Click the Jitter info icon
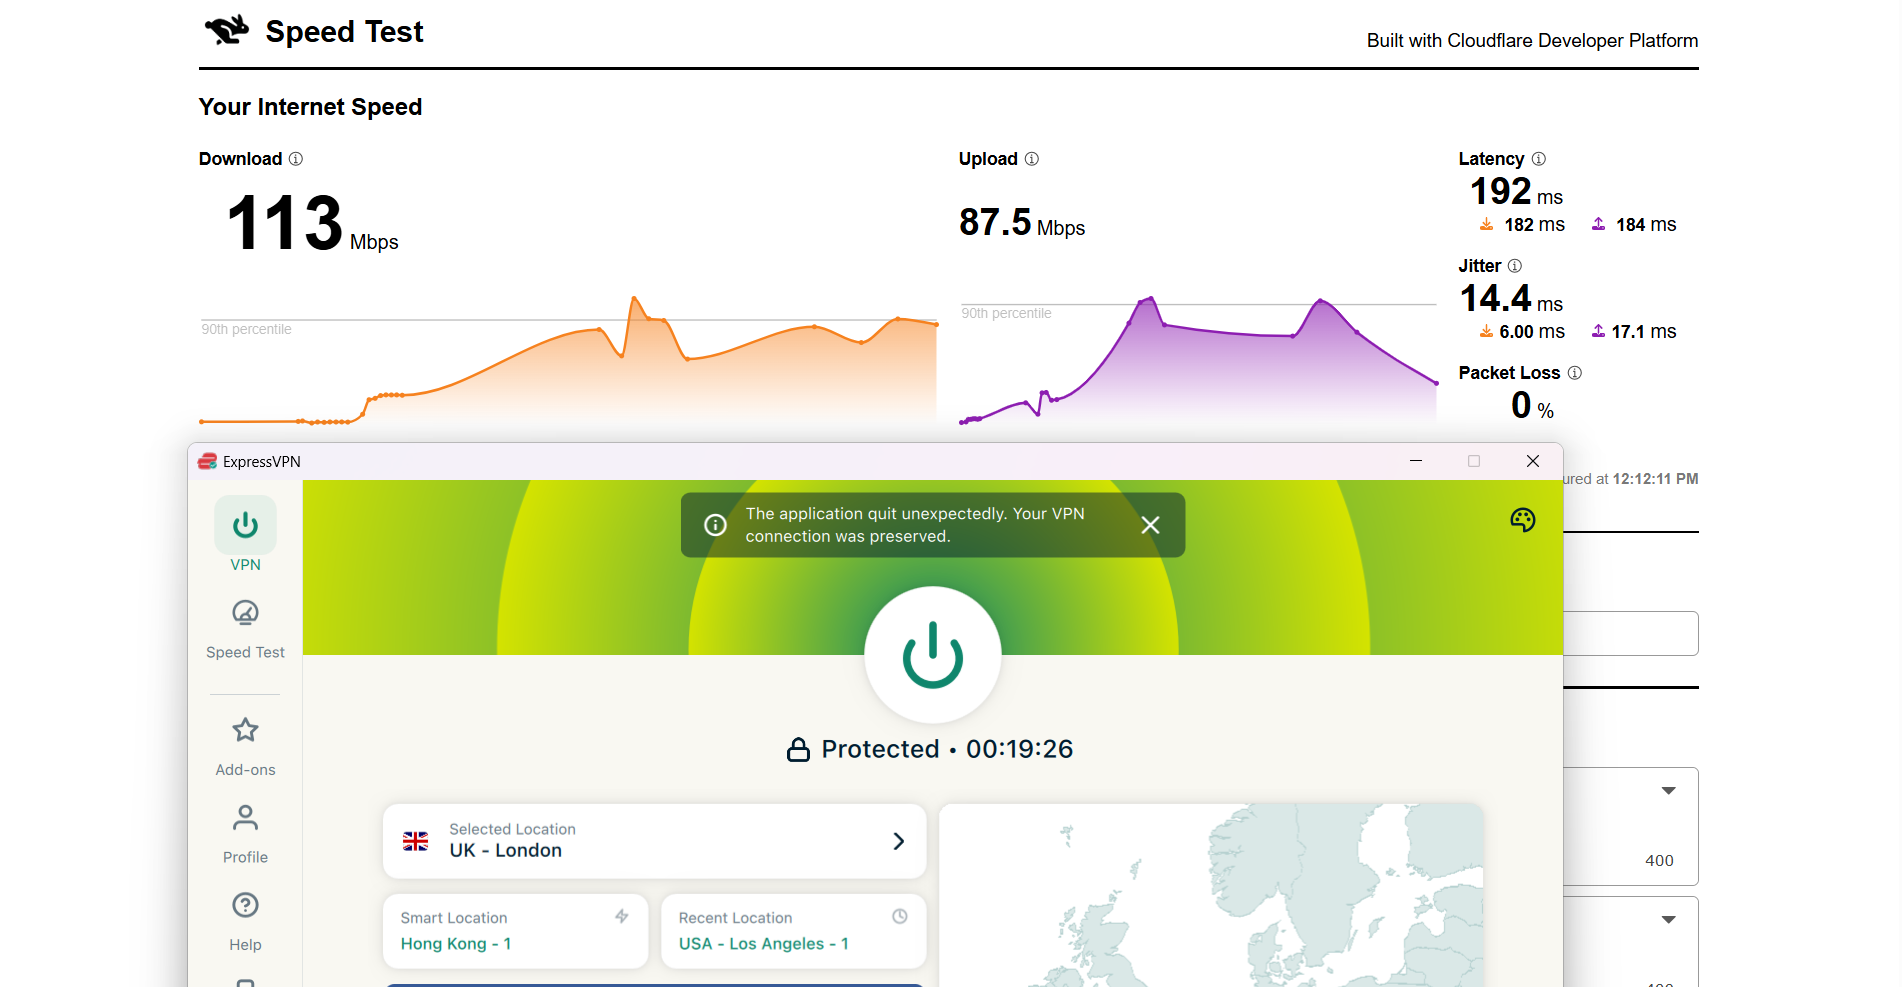Screen dimensions: 1902x987 coord(1514,266)
